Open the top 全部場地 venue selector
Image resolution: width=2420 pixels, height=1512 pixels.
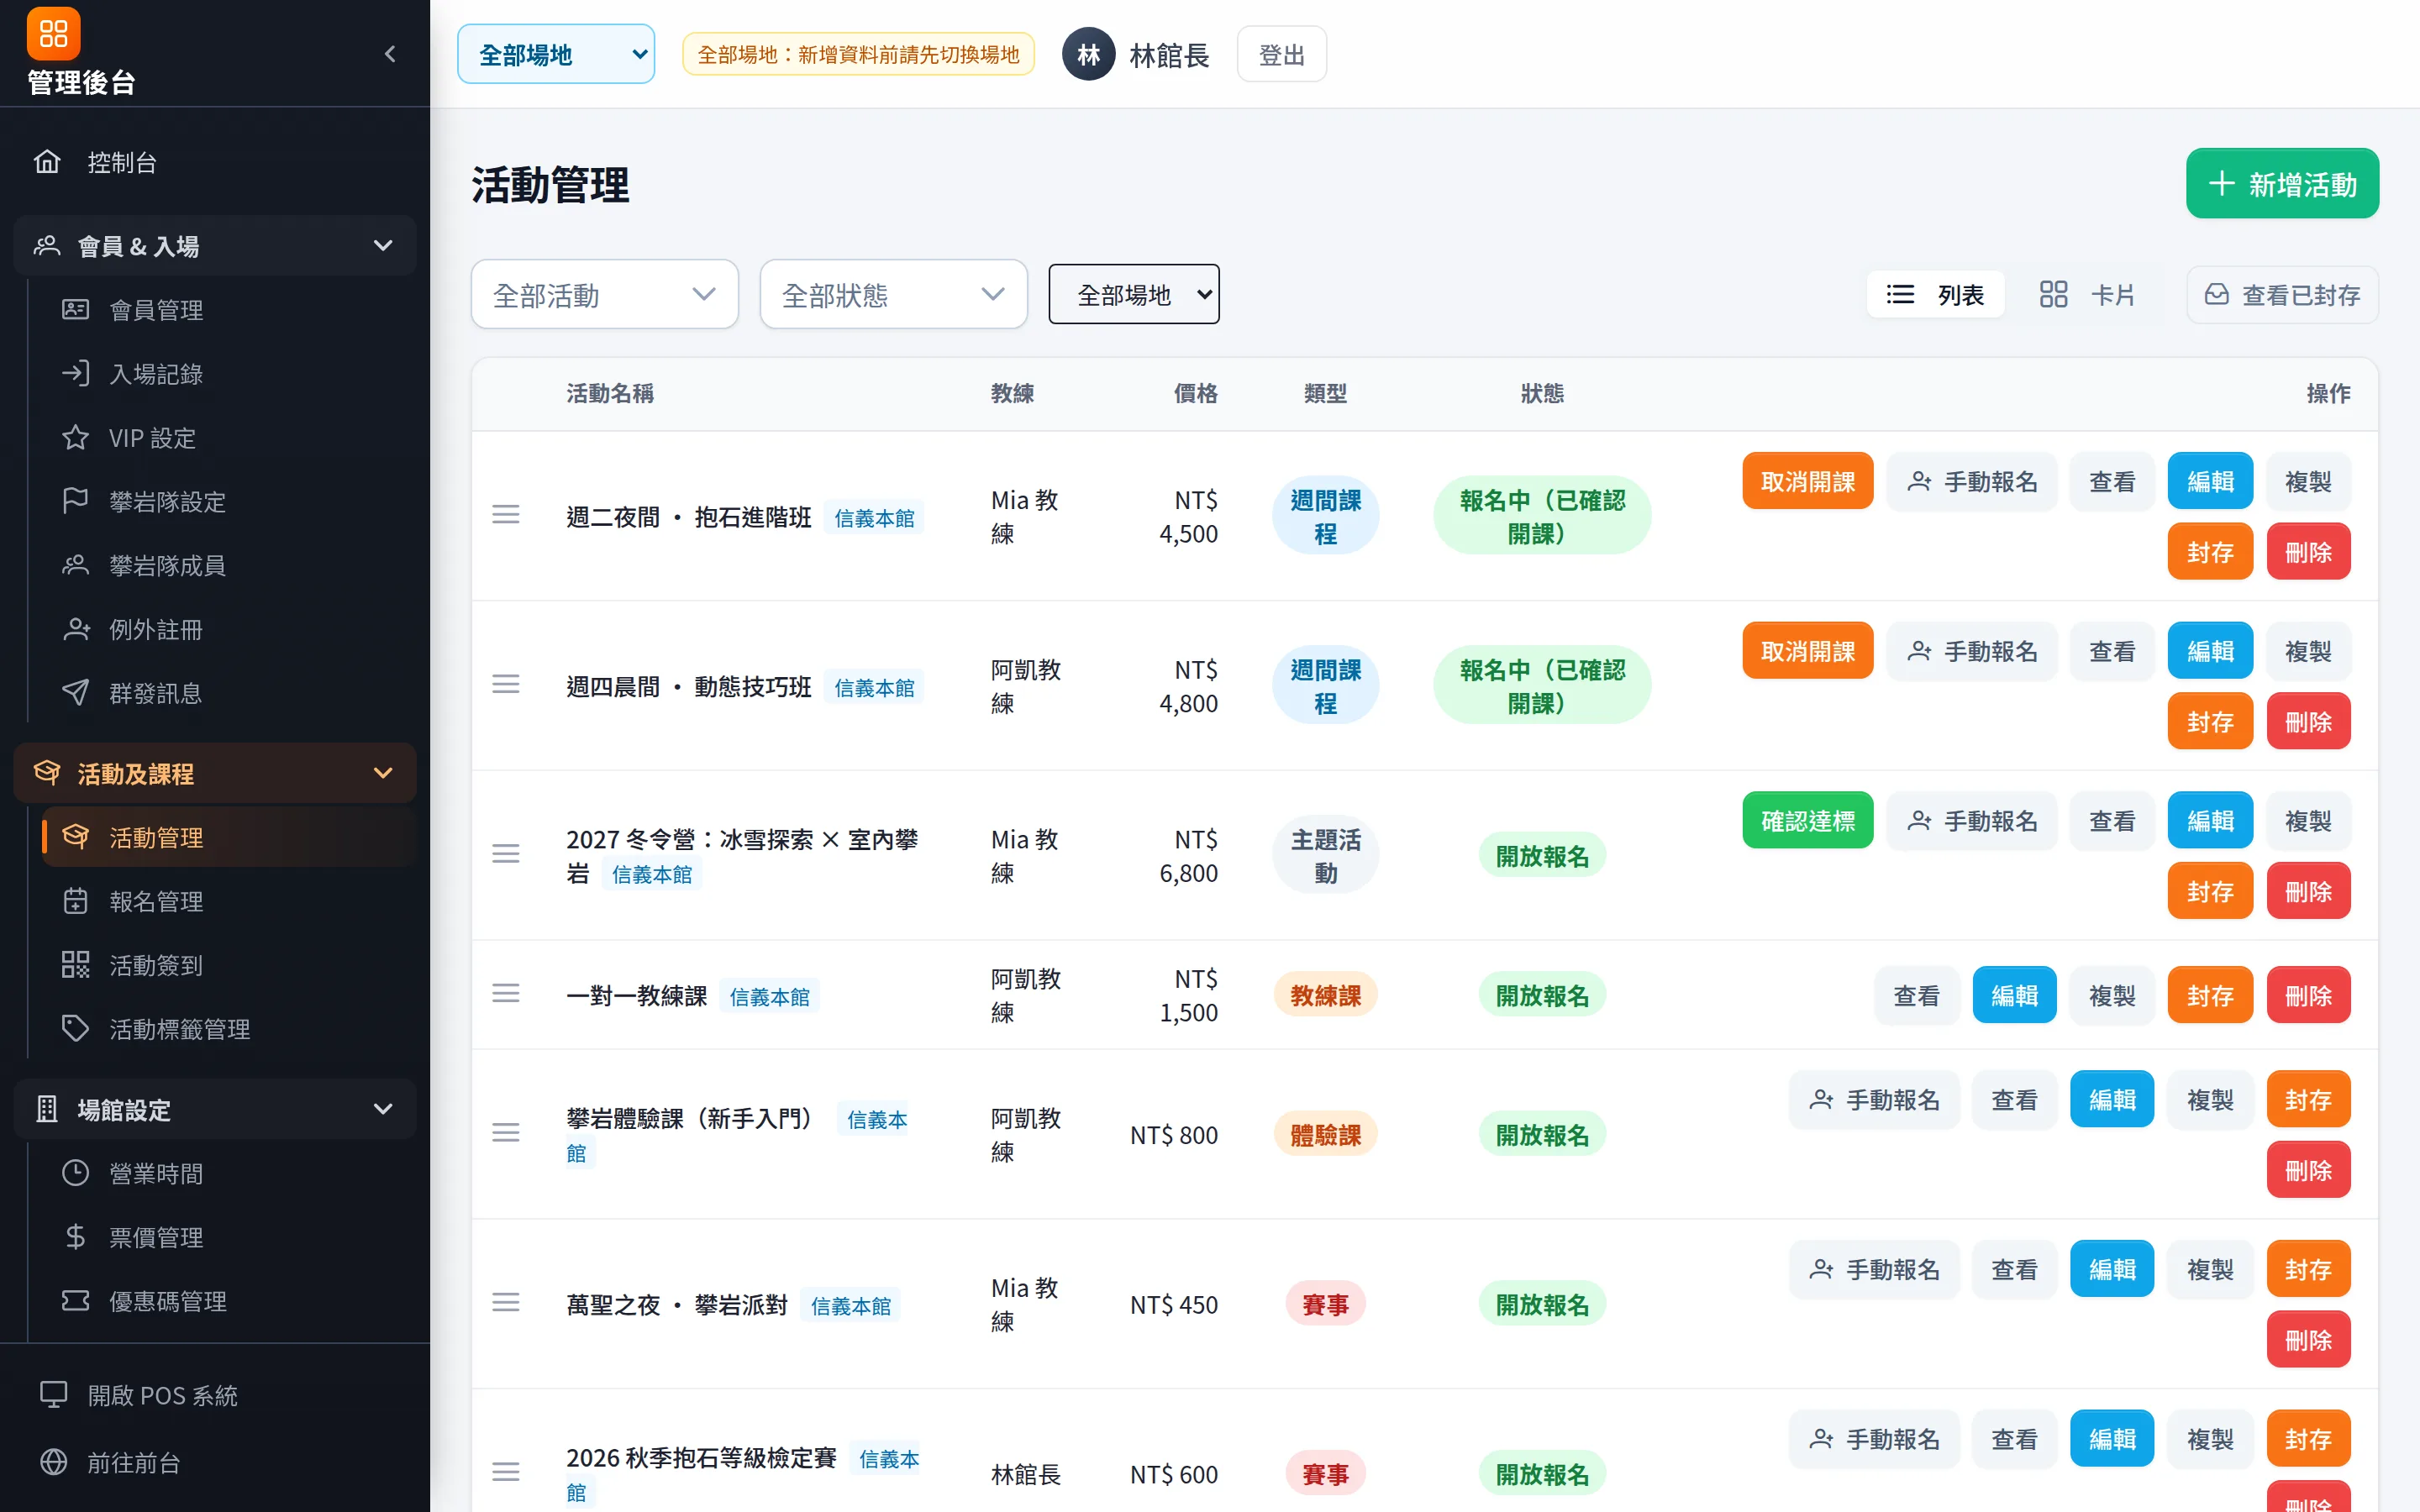pyautogui.click(x=556, y=54)
